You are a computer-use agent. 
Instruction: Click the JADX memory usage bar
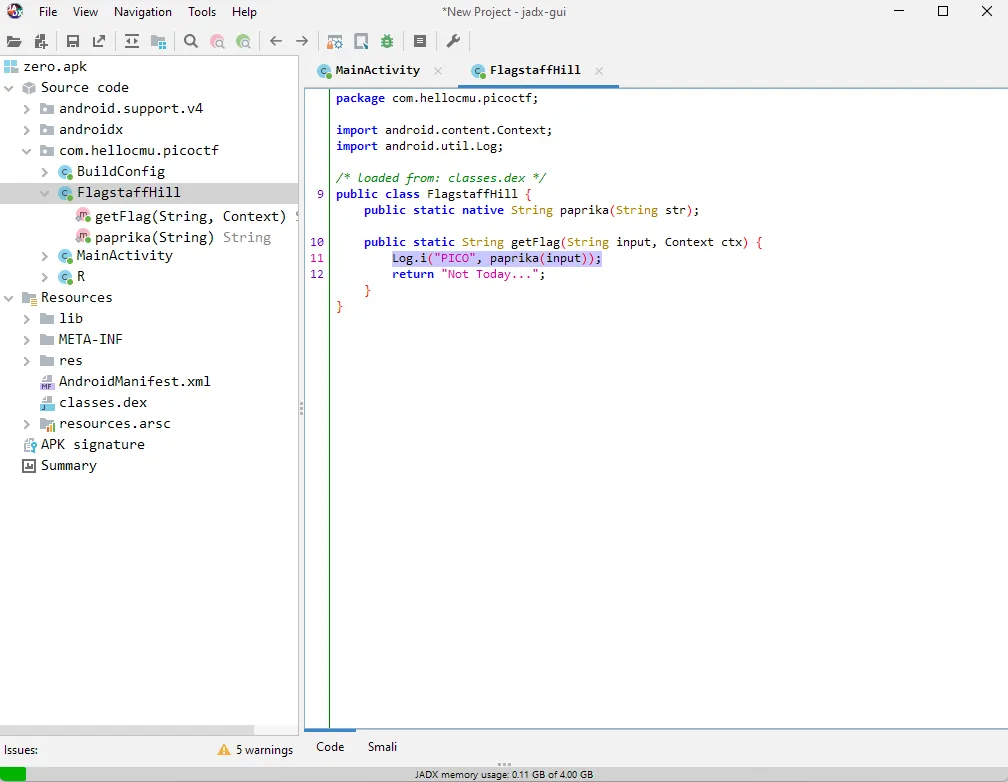pos(504,774)
